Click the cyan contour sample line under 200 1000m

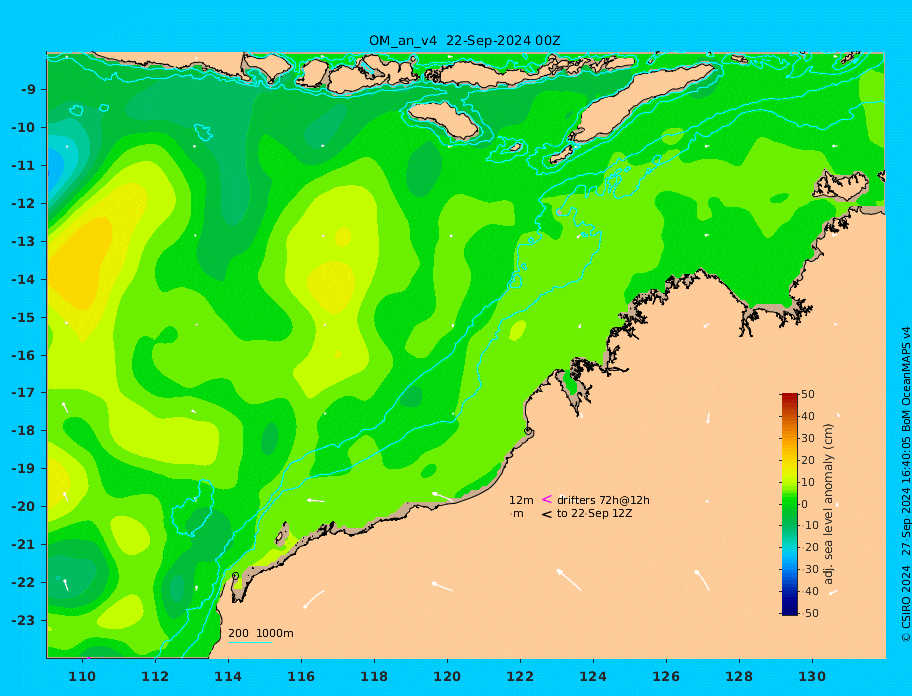click(250, 642)
